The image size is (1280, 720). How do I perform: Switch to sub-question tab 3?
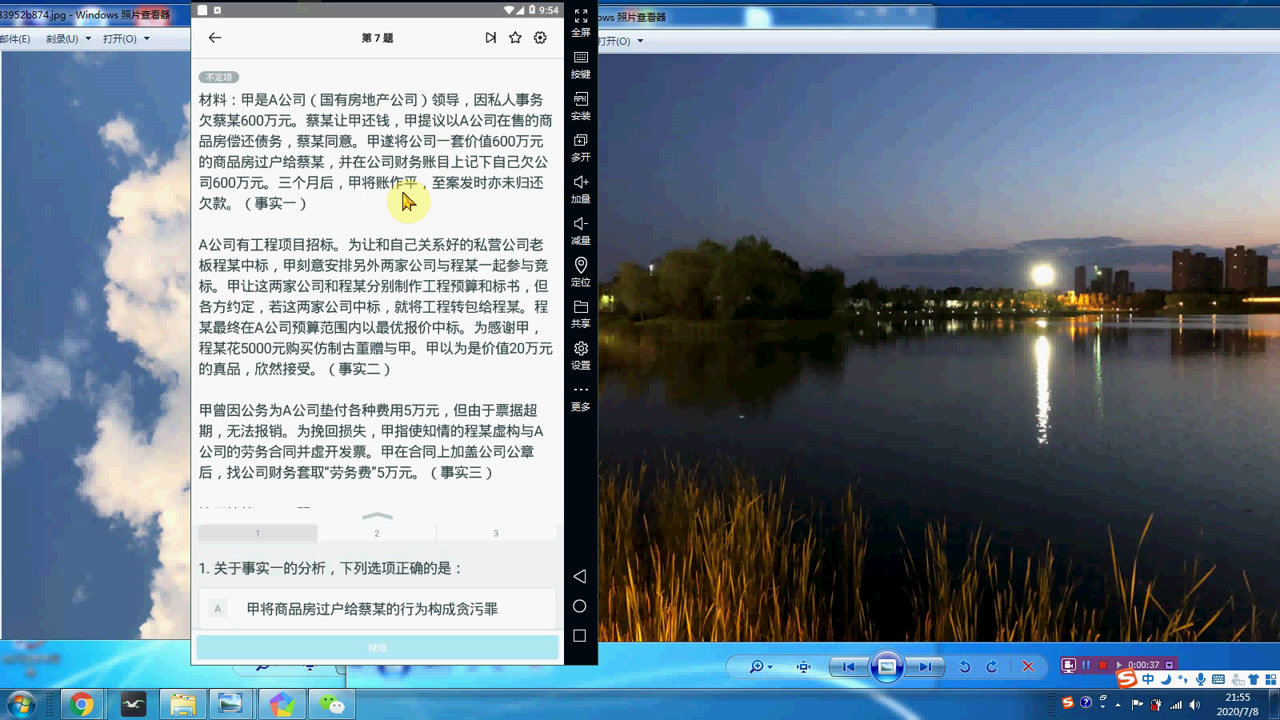(496, 533)
